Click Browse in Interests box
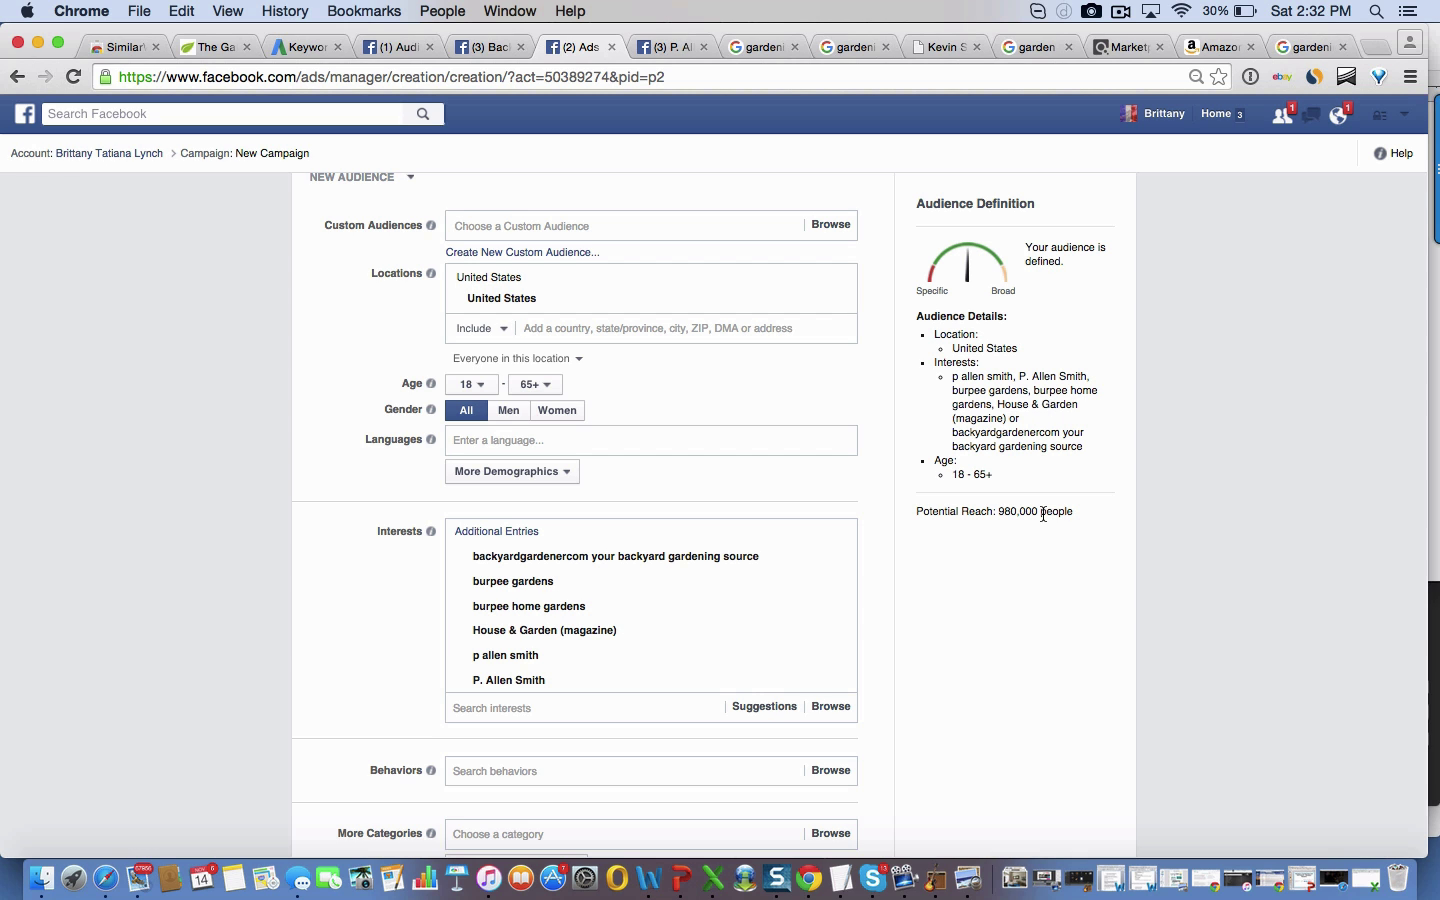 pos(830,707)
